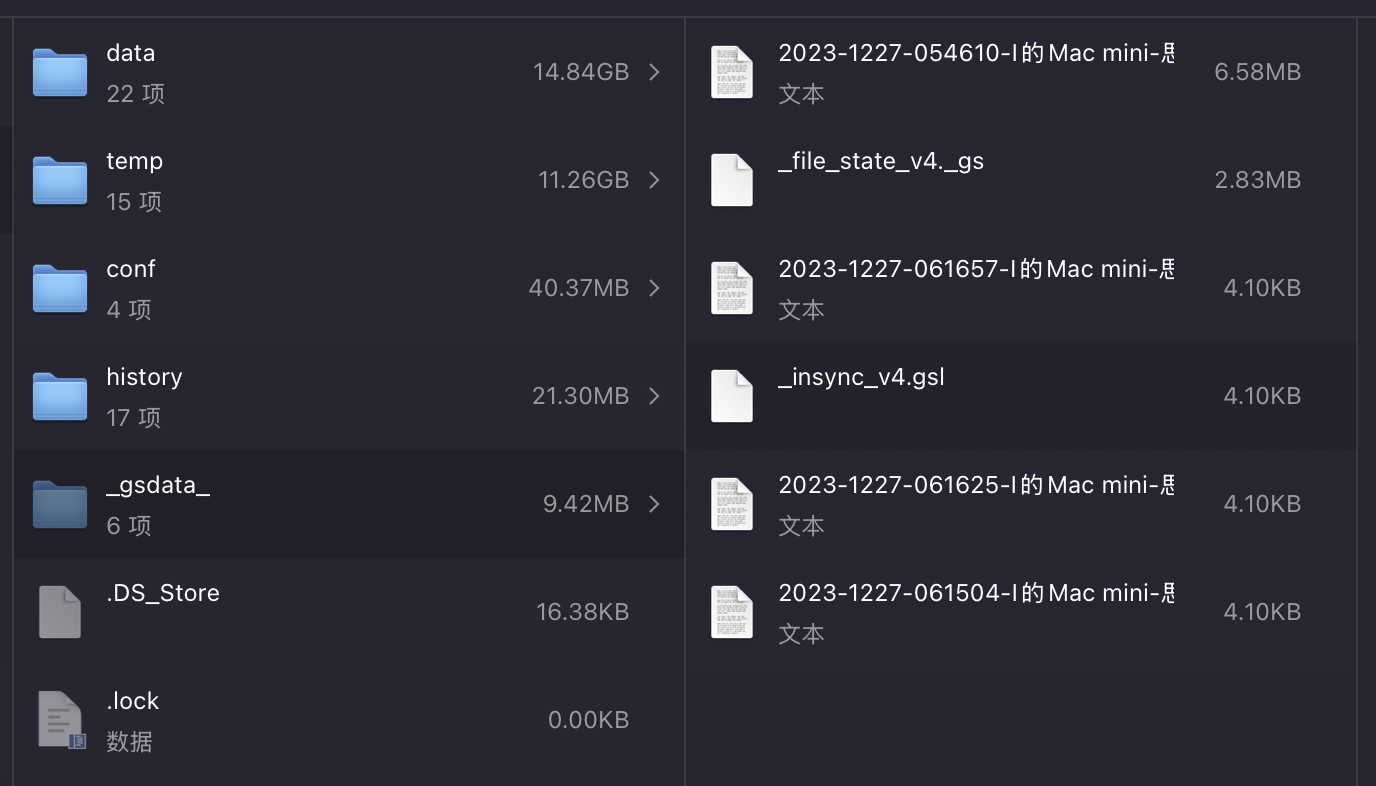Click the data folder icon

tap(60, 72)
